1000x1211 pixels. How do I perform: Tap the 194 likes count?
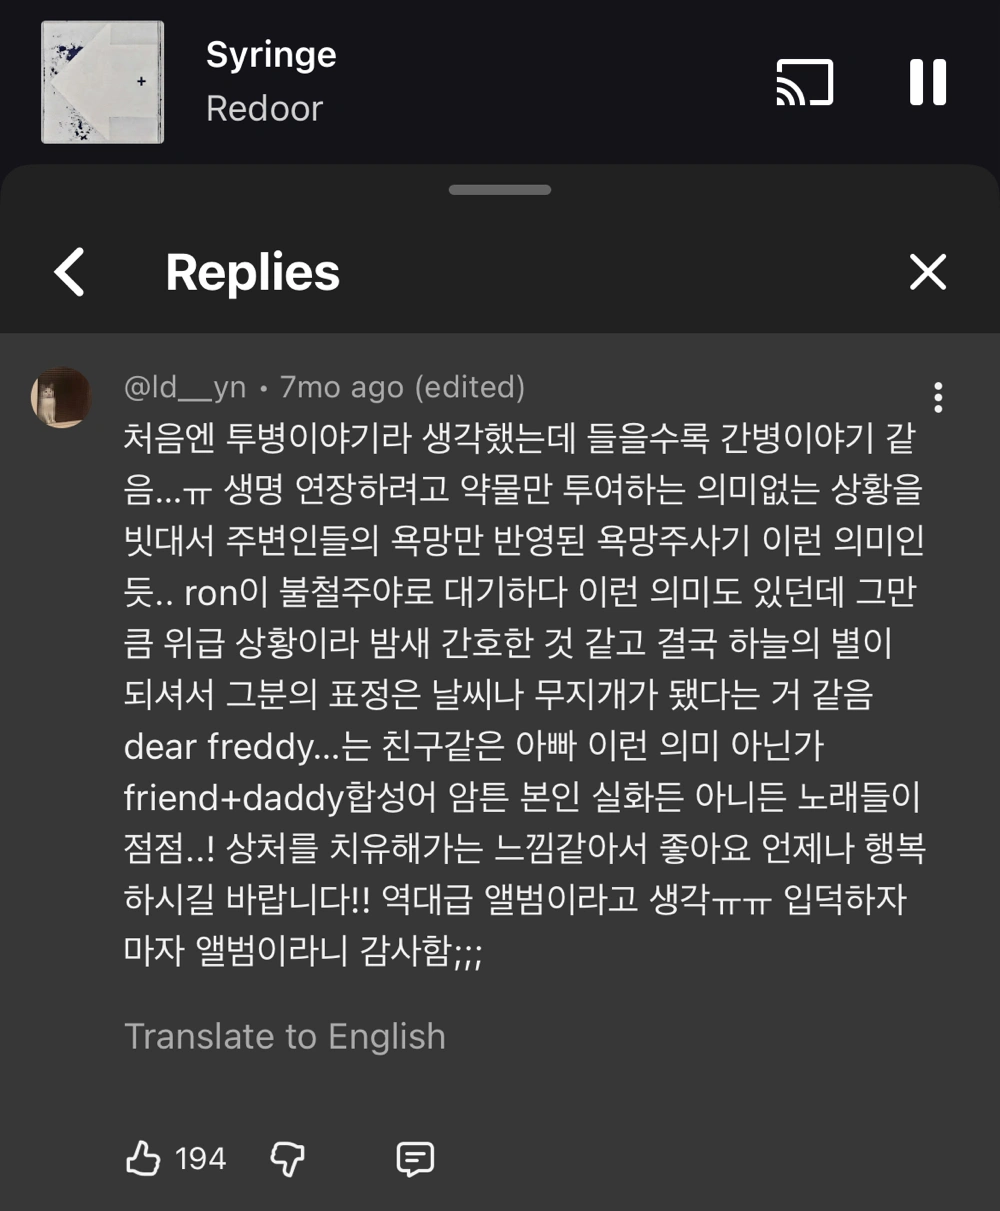click(200, 1158)
